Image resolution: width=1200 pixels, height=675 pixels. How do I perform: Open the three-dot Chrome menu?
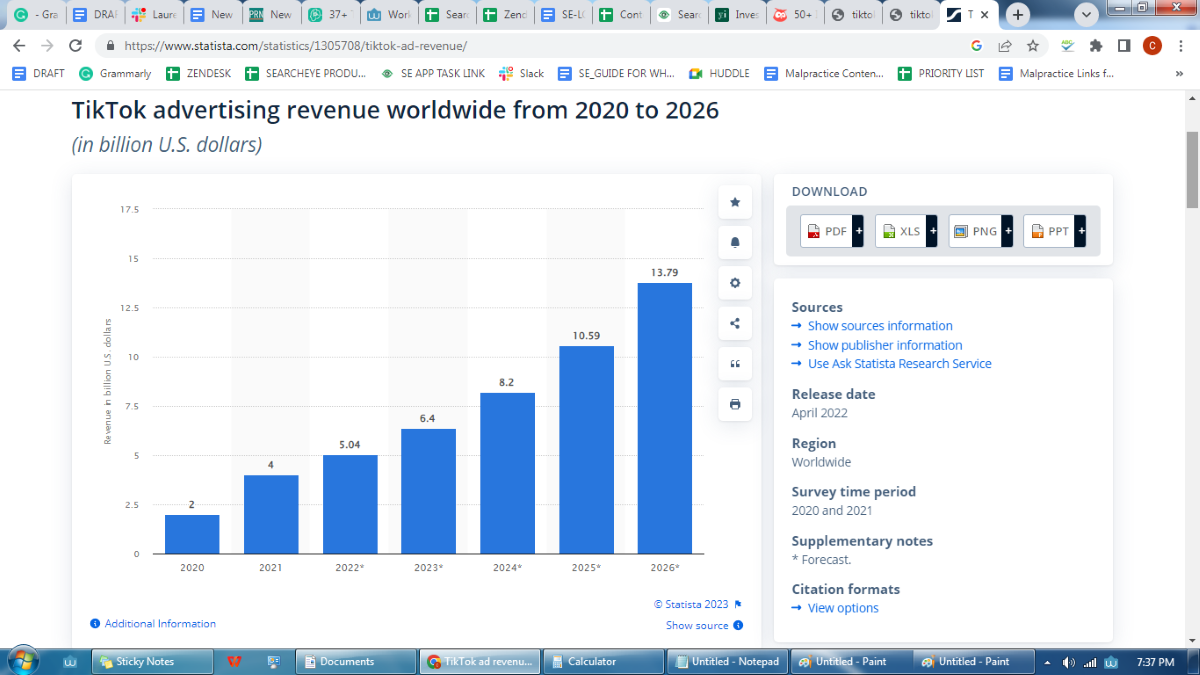[1180, 46]
